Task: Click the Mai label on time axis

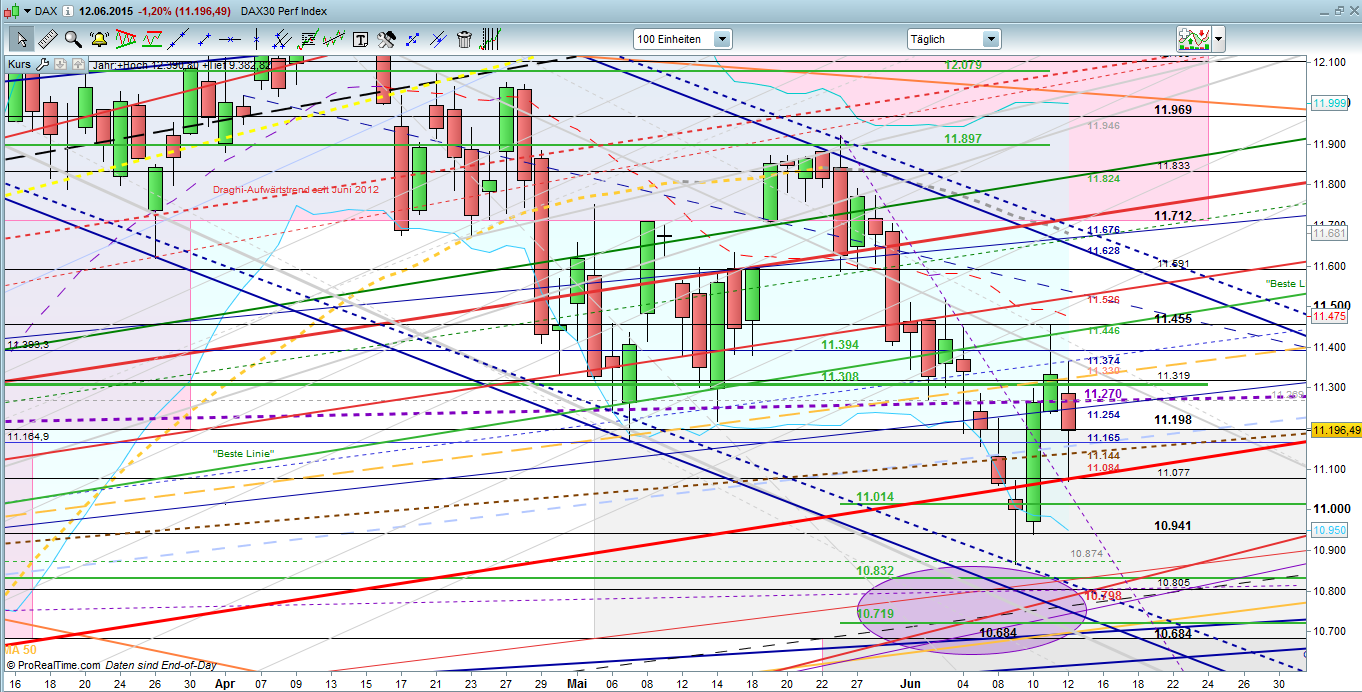Action: 576,684
